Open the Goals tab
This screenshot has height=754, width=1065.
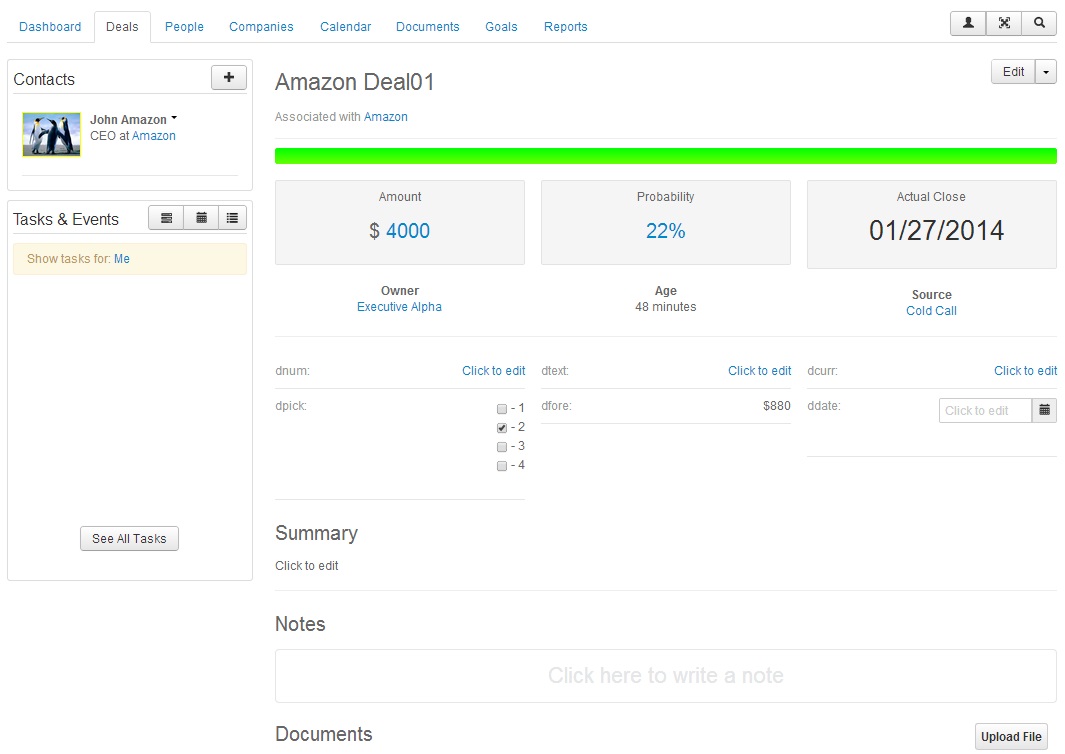[x=501, y=26]
